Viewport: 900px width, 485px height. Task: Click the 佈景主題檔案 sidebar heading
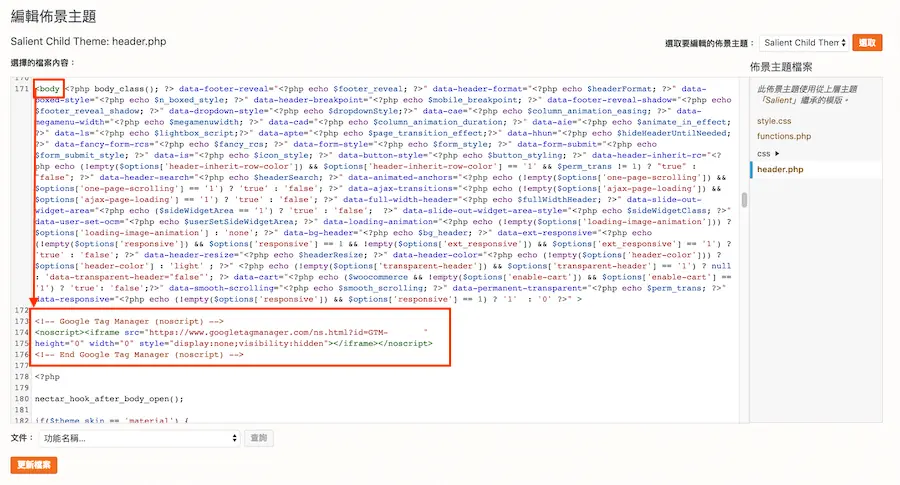coord(781,67)
